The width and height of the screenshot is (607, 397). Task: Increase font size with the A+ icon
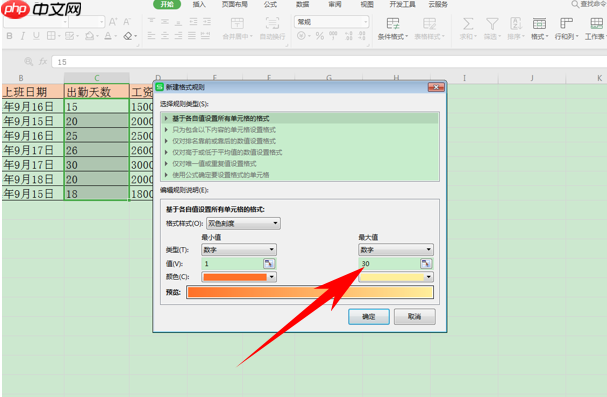[x=113, y=22]
